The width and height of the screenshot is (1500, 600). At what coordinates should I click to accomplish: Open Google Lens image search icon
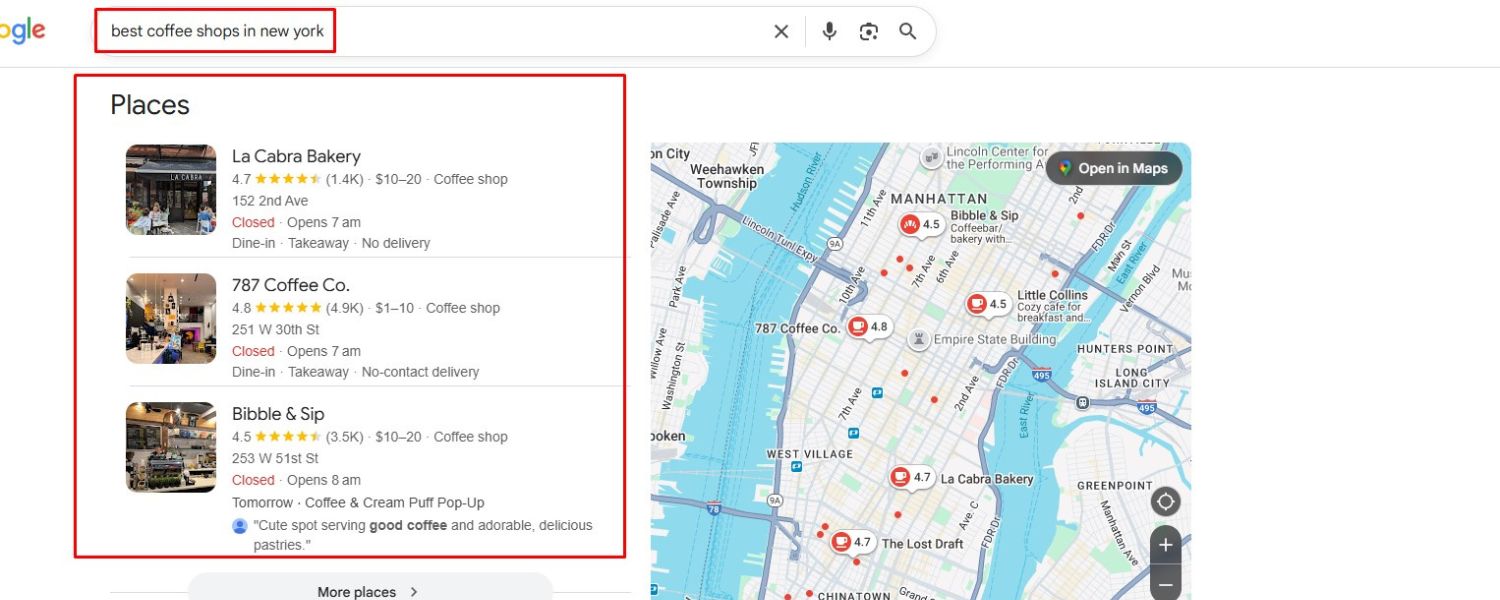point(868,31)
